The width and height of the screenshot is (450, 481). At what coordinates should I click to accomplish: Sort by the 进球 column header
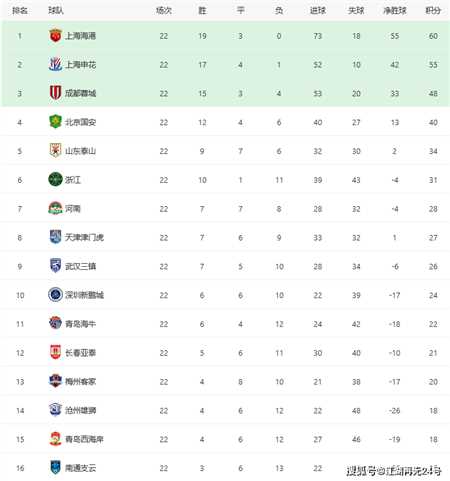318,10
